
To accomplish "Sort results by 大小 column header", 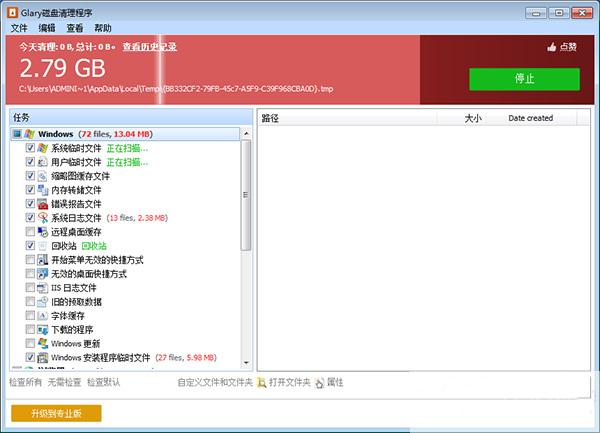I will click(x=473, y=118).
